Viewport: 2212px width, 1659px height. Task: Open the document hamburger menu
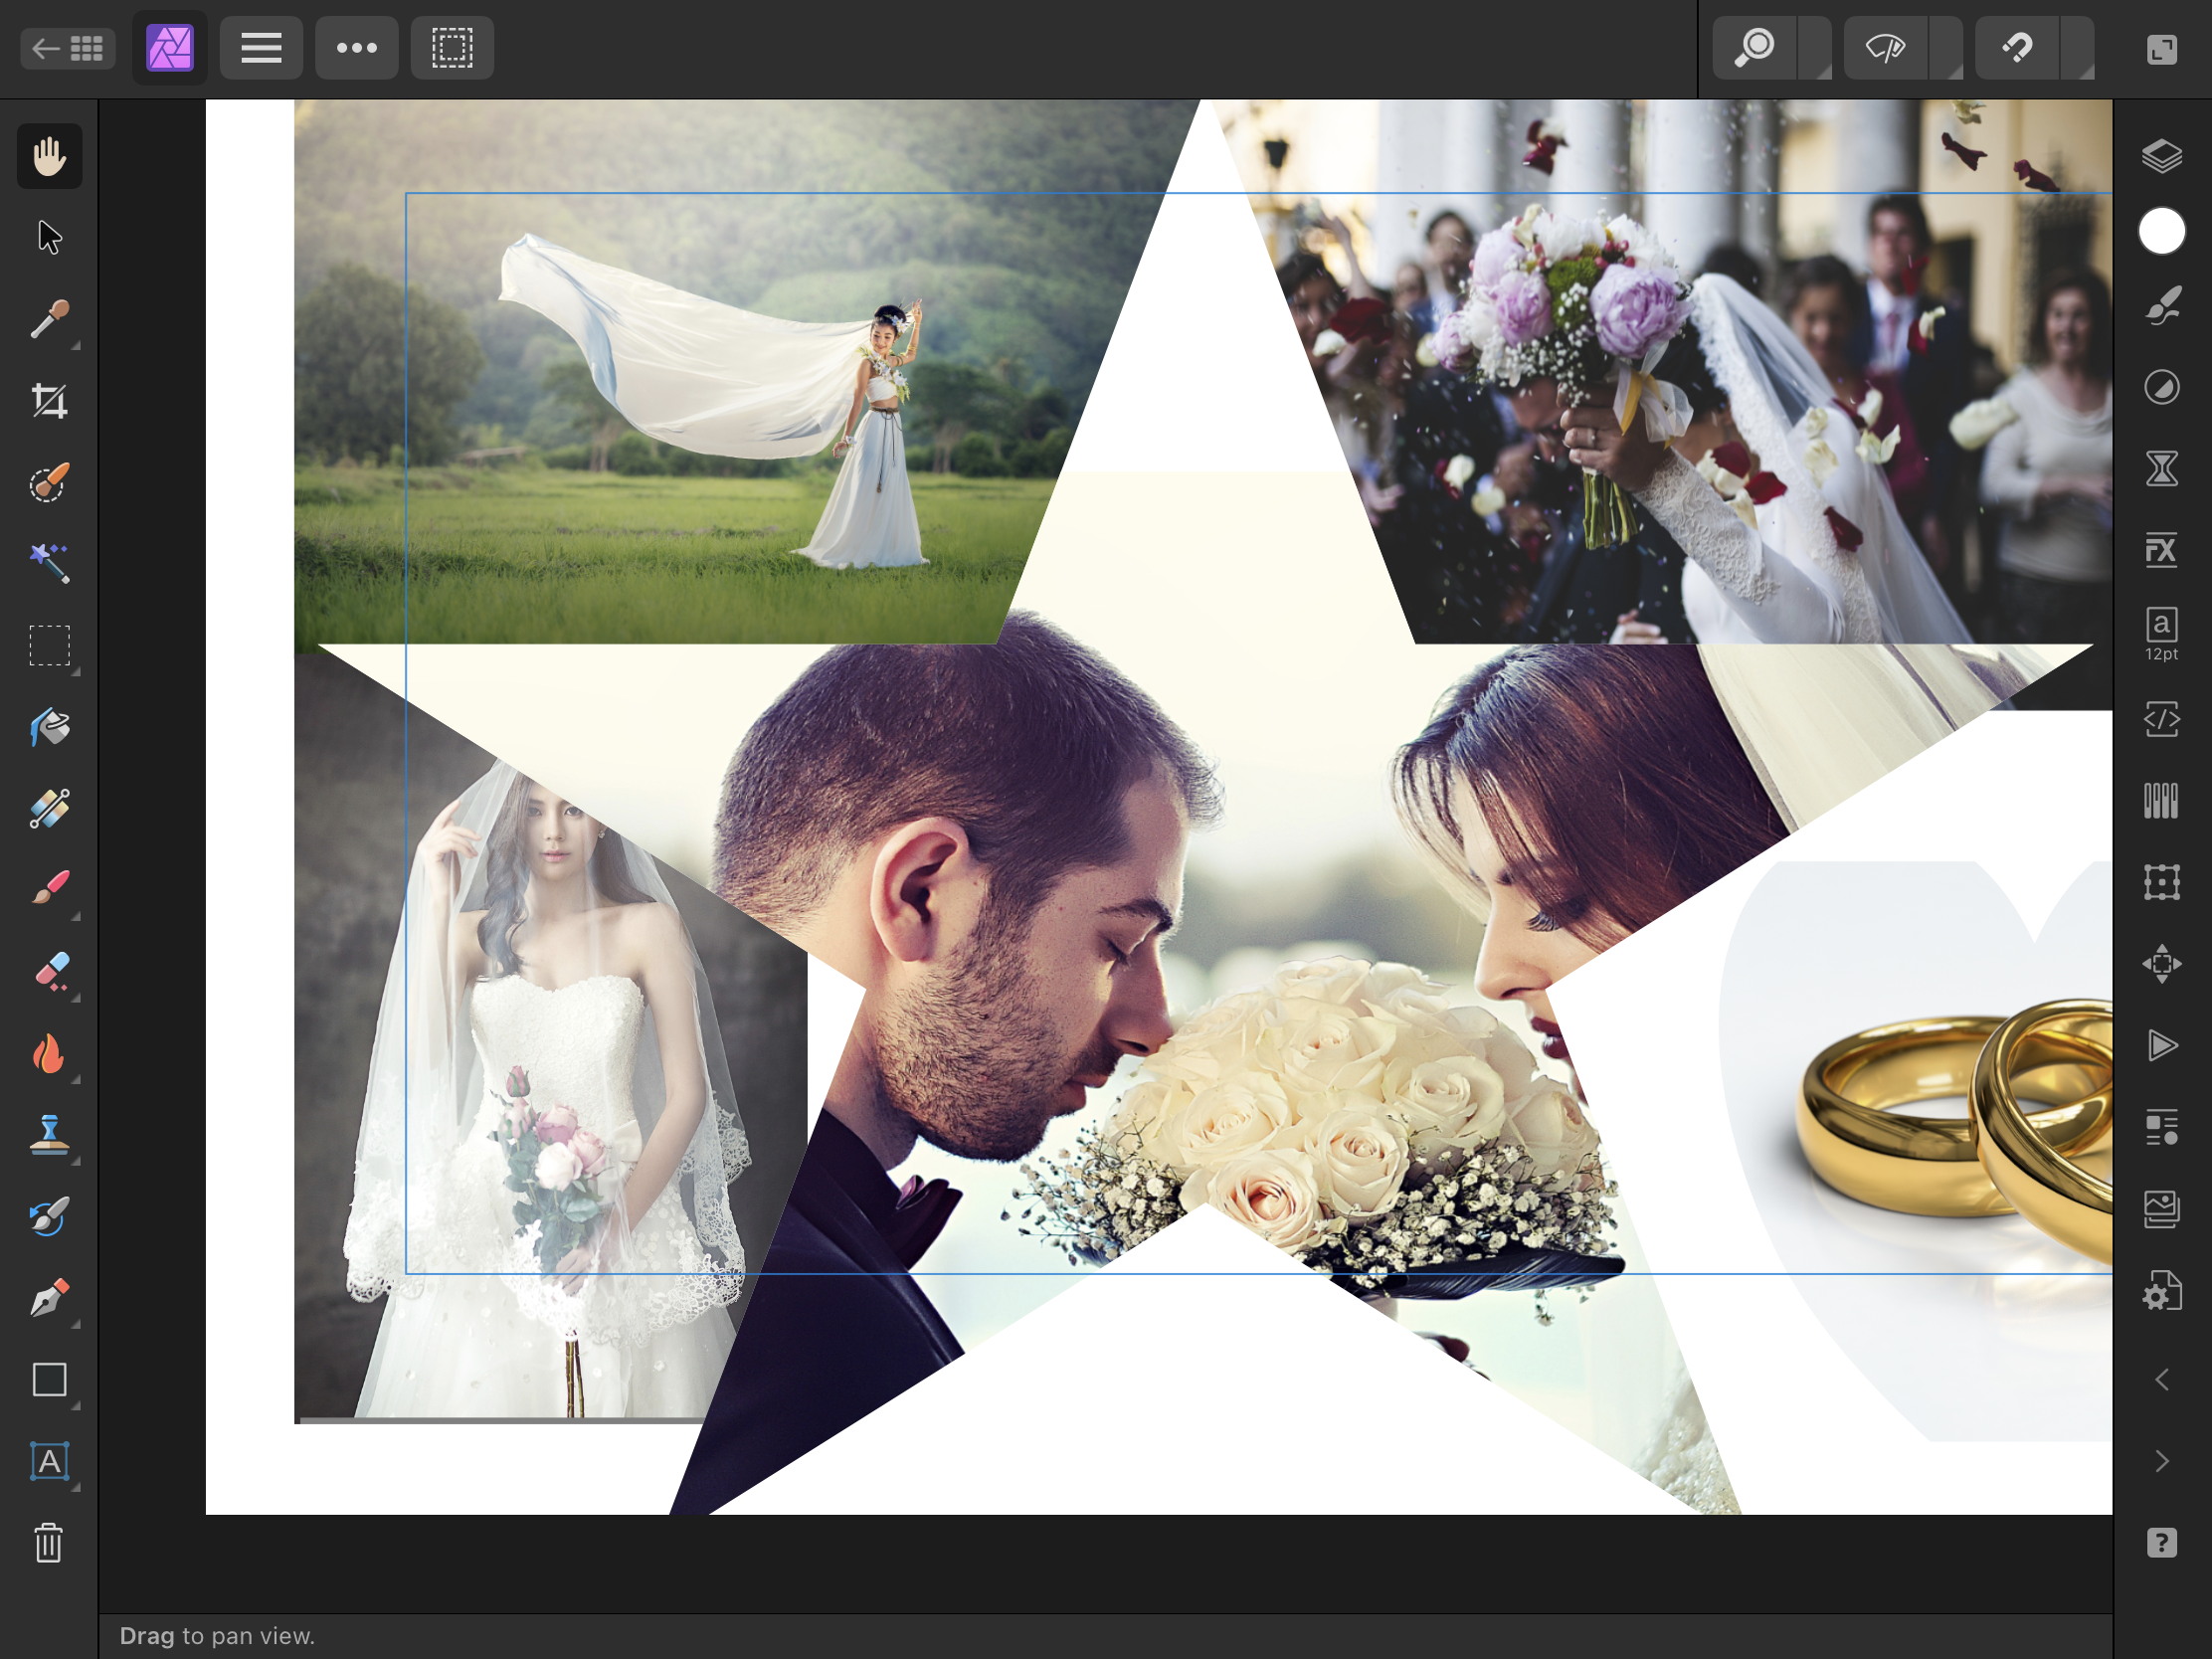tap(261, 48)
